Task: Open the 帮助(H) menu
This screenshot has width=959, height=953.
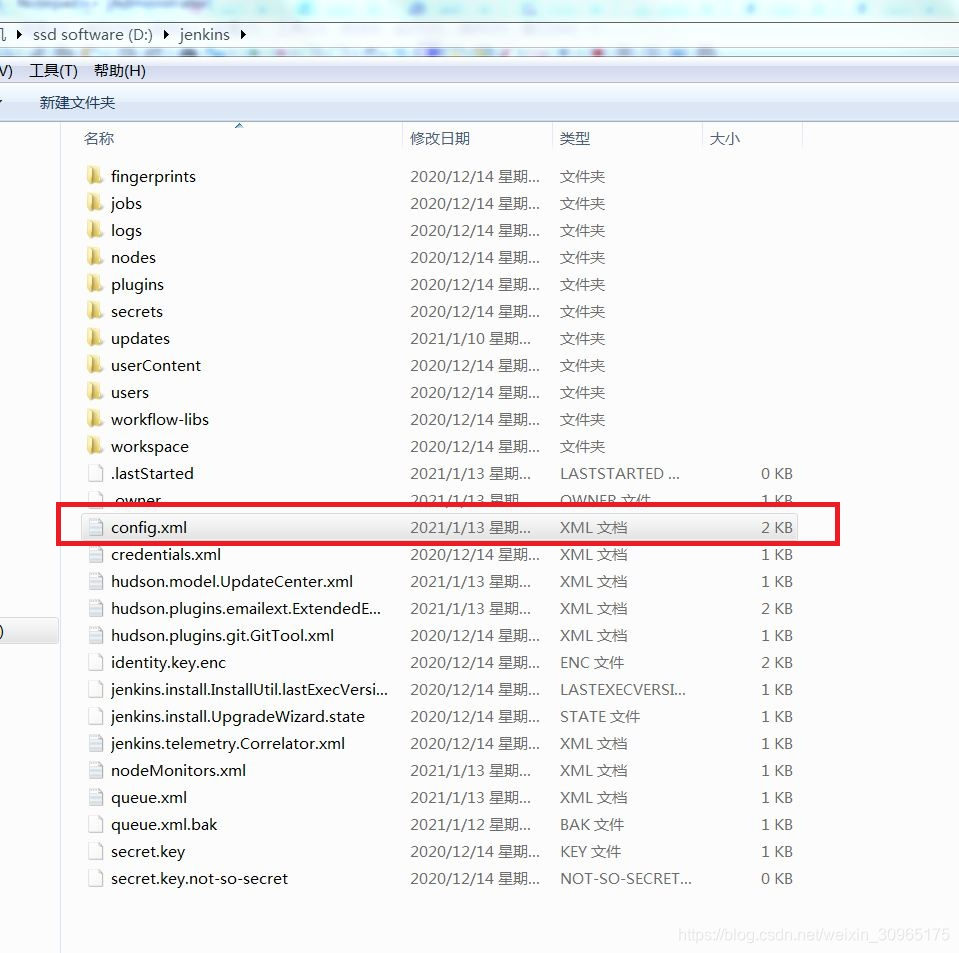Action: tap(120, 71)
